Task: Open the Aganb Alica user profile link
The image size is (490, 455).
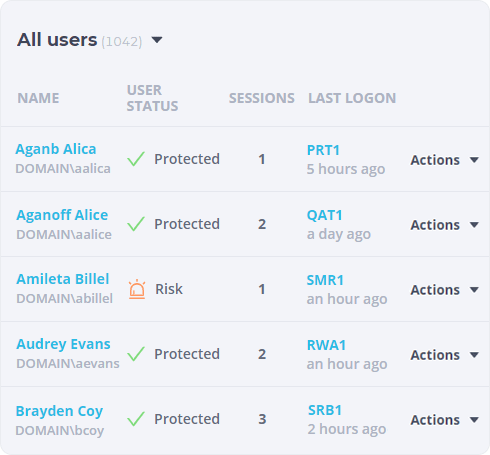Action: pos(56,149)
